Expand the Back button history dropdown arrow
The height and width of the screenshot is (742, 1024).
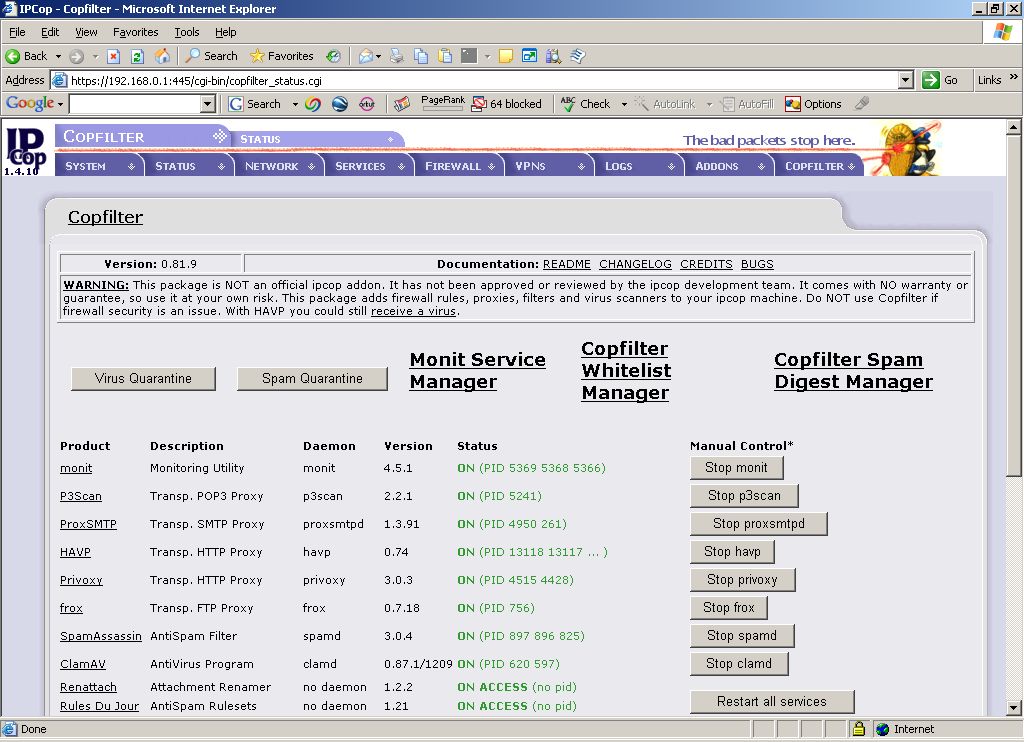pos(58,56)
